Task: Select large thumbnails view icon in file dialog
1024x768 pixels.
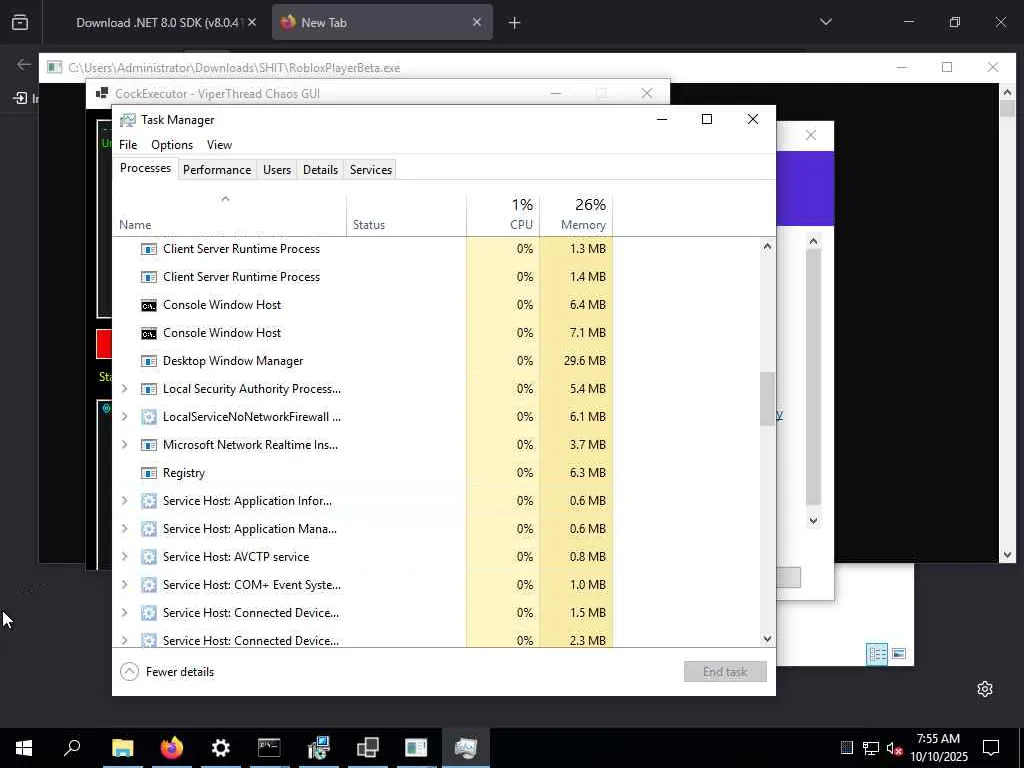Action: pos(899,654)
